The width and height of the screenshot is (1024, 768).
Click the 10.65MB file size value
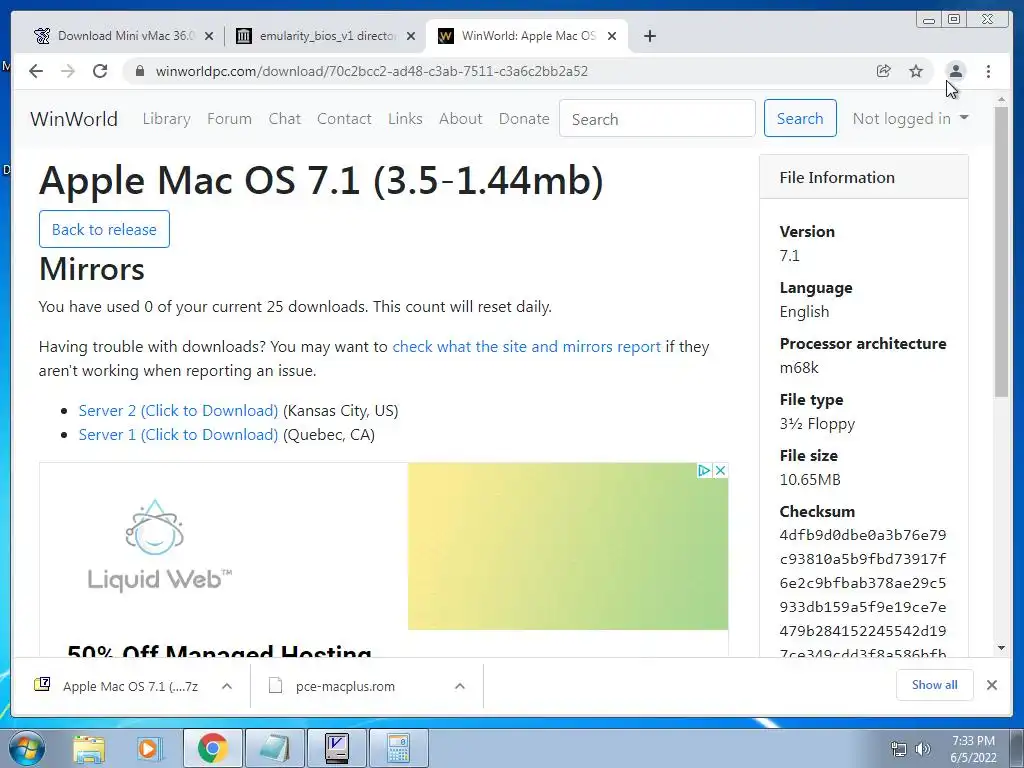pyautogui.click(x=810, y=479)
